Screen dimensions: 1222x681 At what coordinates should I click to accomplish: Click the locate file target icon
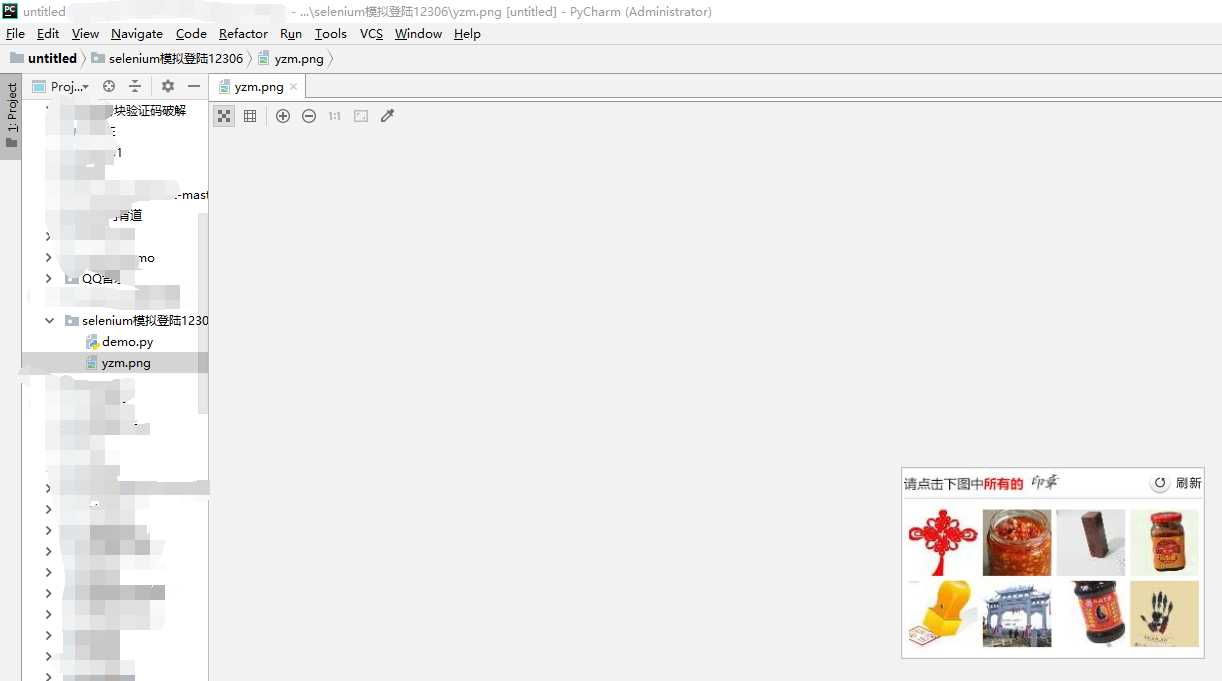(109, 86)
